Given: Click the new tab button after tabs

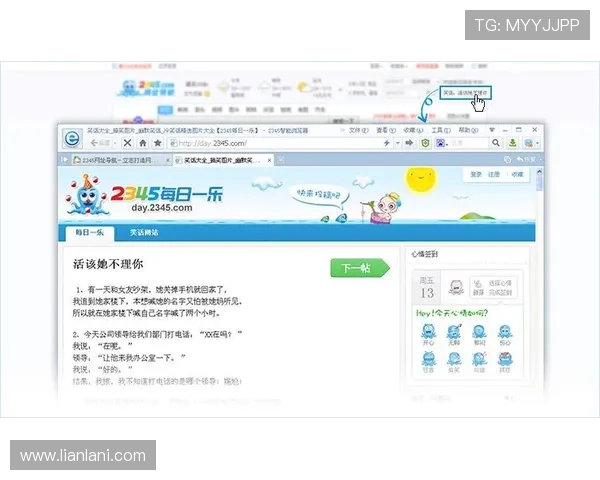Looking at the screenshot, I should 280,160.
